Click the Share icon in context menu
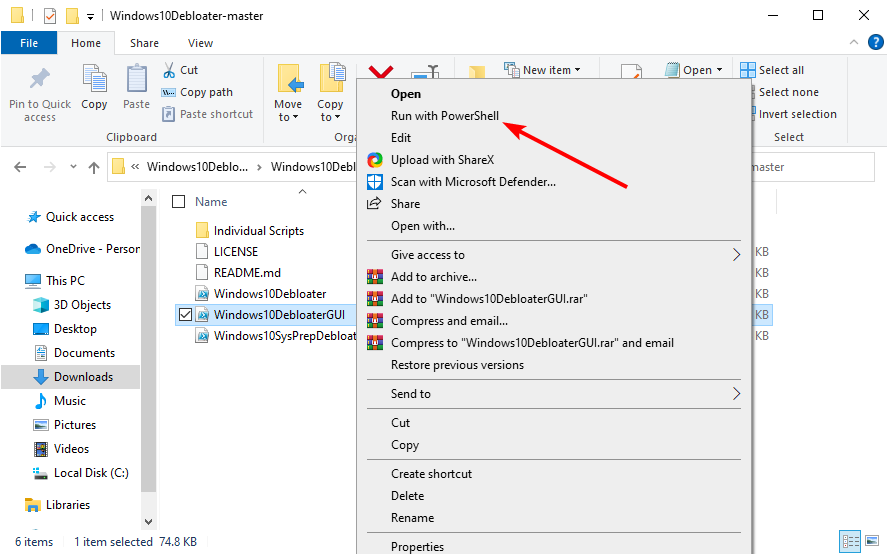Image resolution: width=888 pixels, height=554 pixels. tap(374, 204)
